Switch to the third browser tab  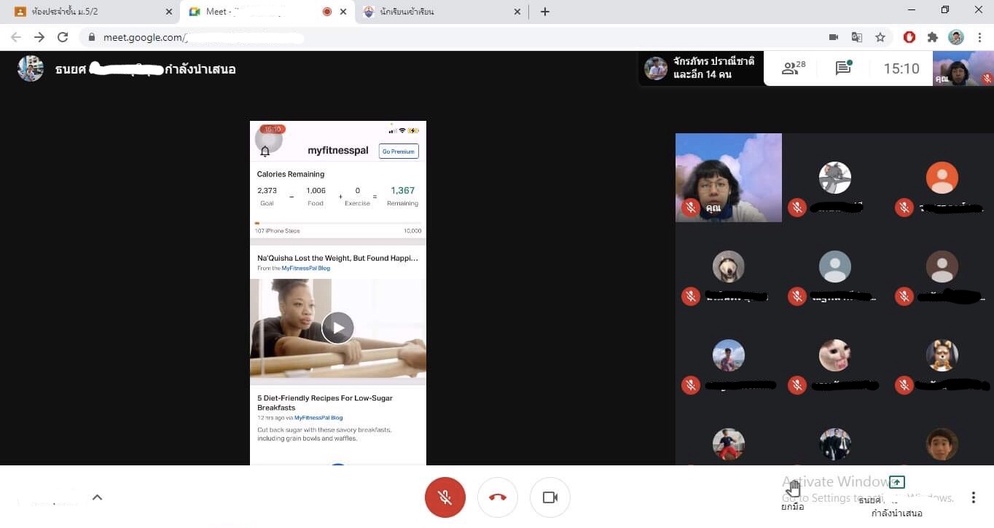pyautogui.click(x=440, y=12)
